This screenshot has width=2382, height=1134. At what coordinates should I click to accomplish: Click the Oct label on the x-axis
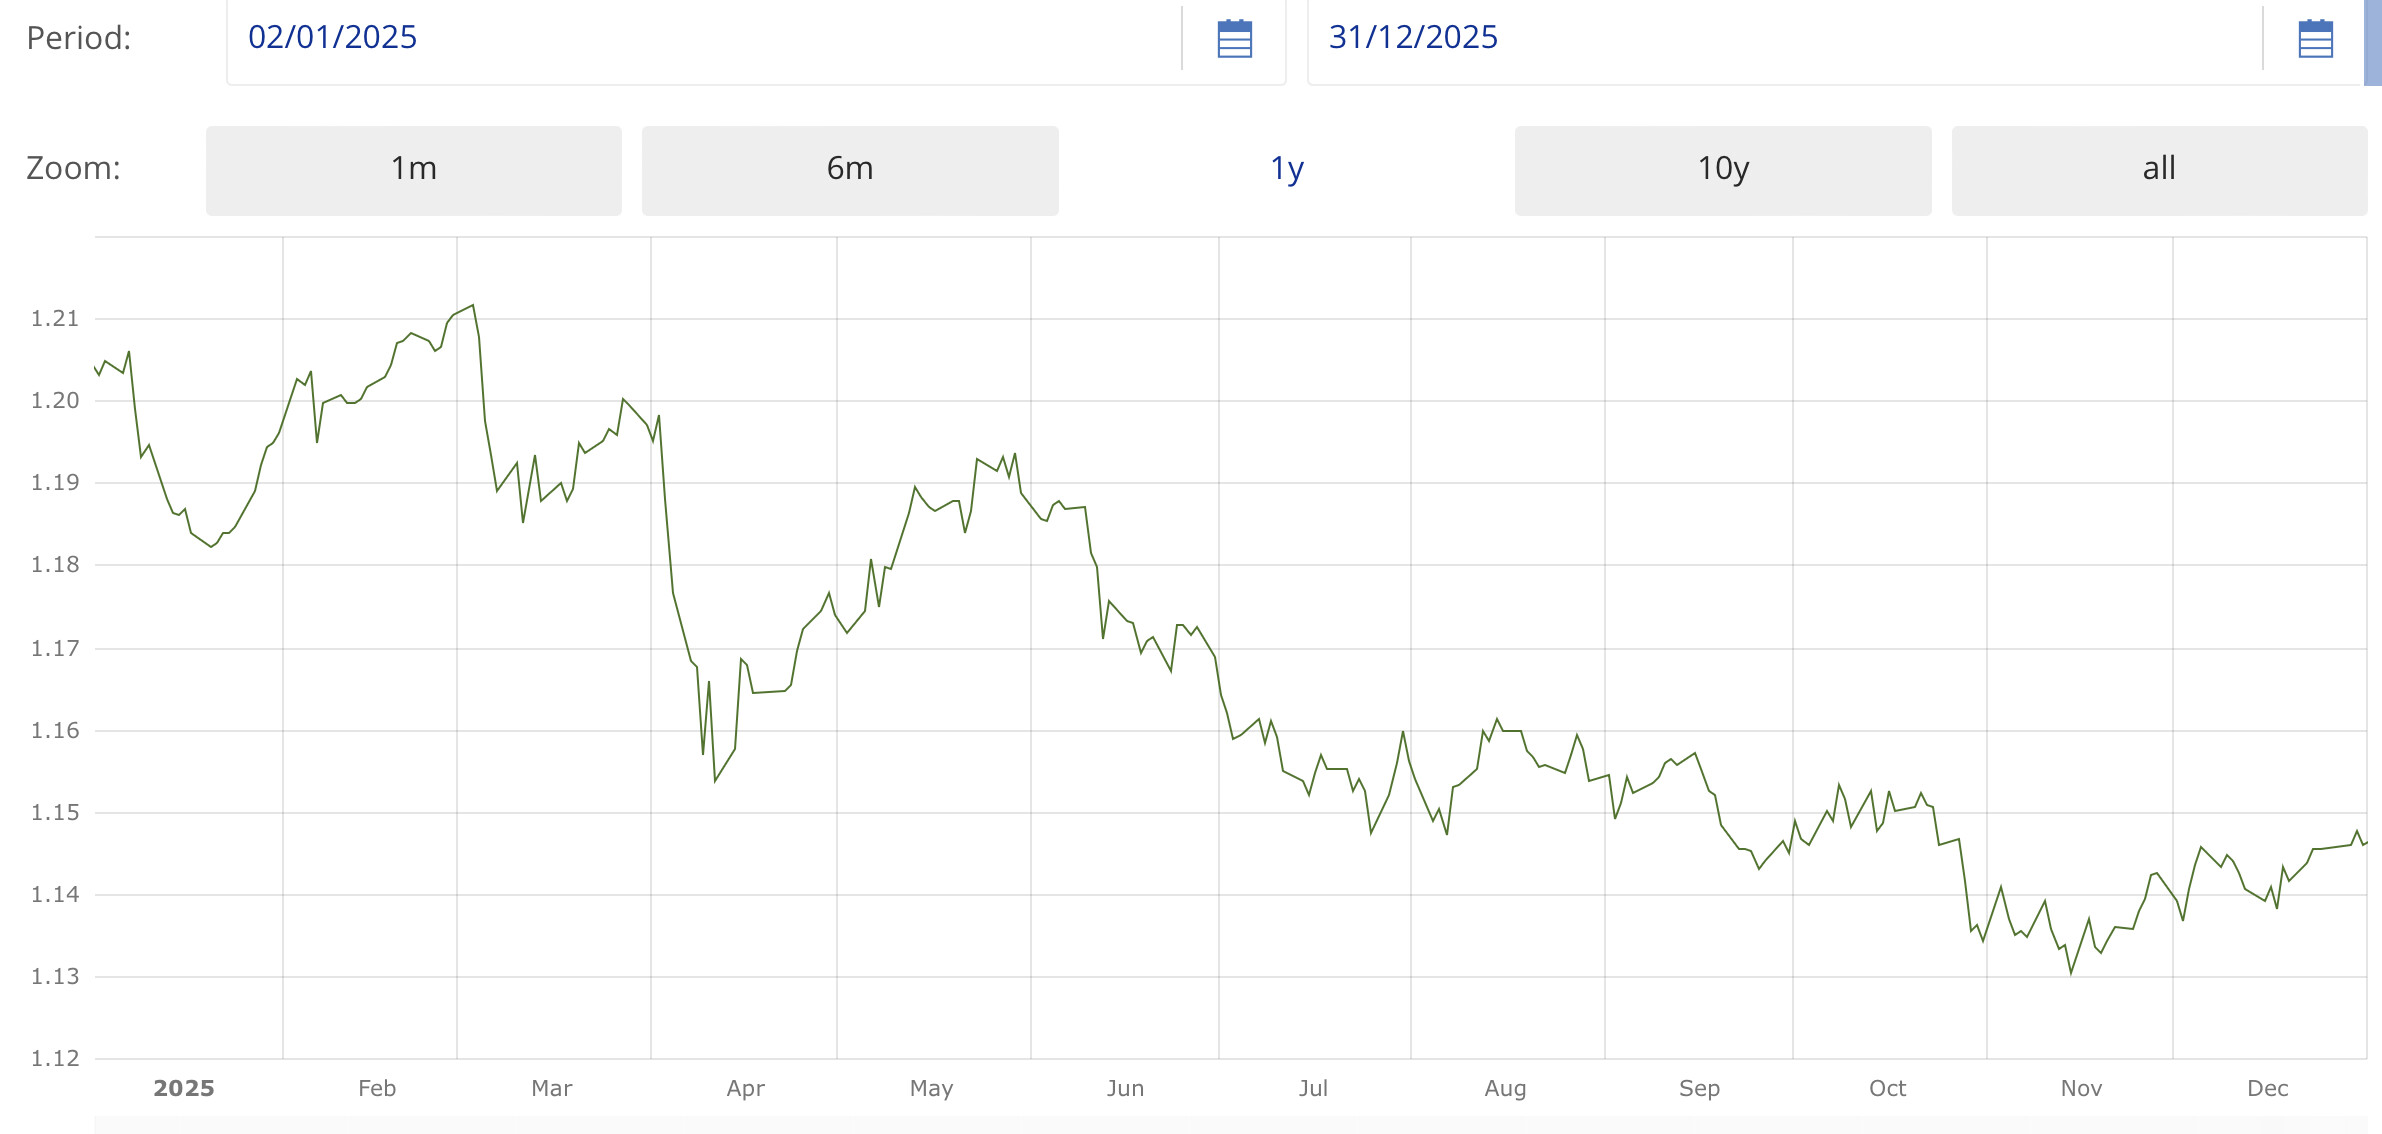[1887, 1088]
